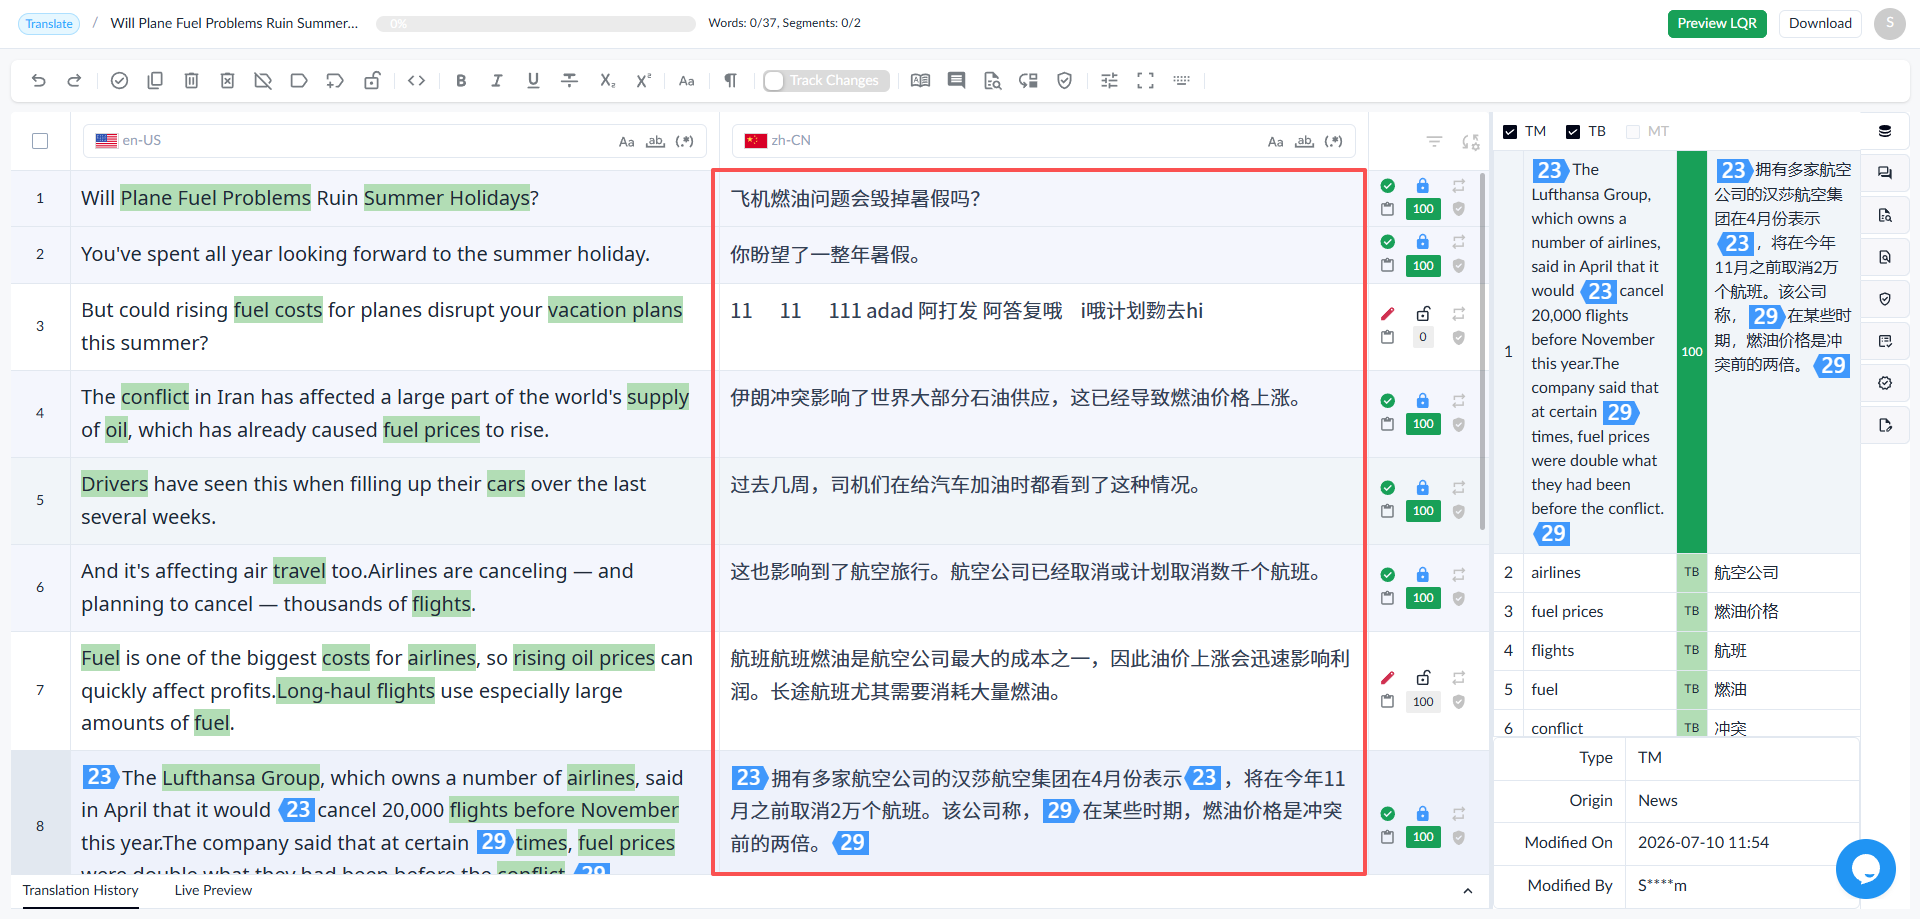Image resolution: width=1920 pixels, height=919 pixels.
Task: Click the Superscript icon
Action: (x=644, y=81)
